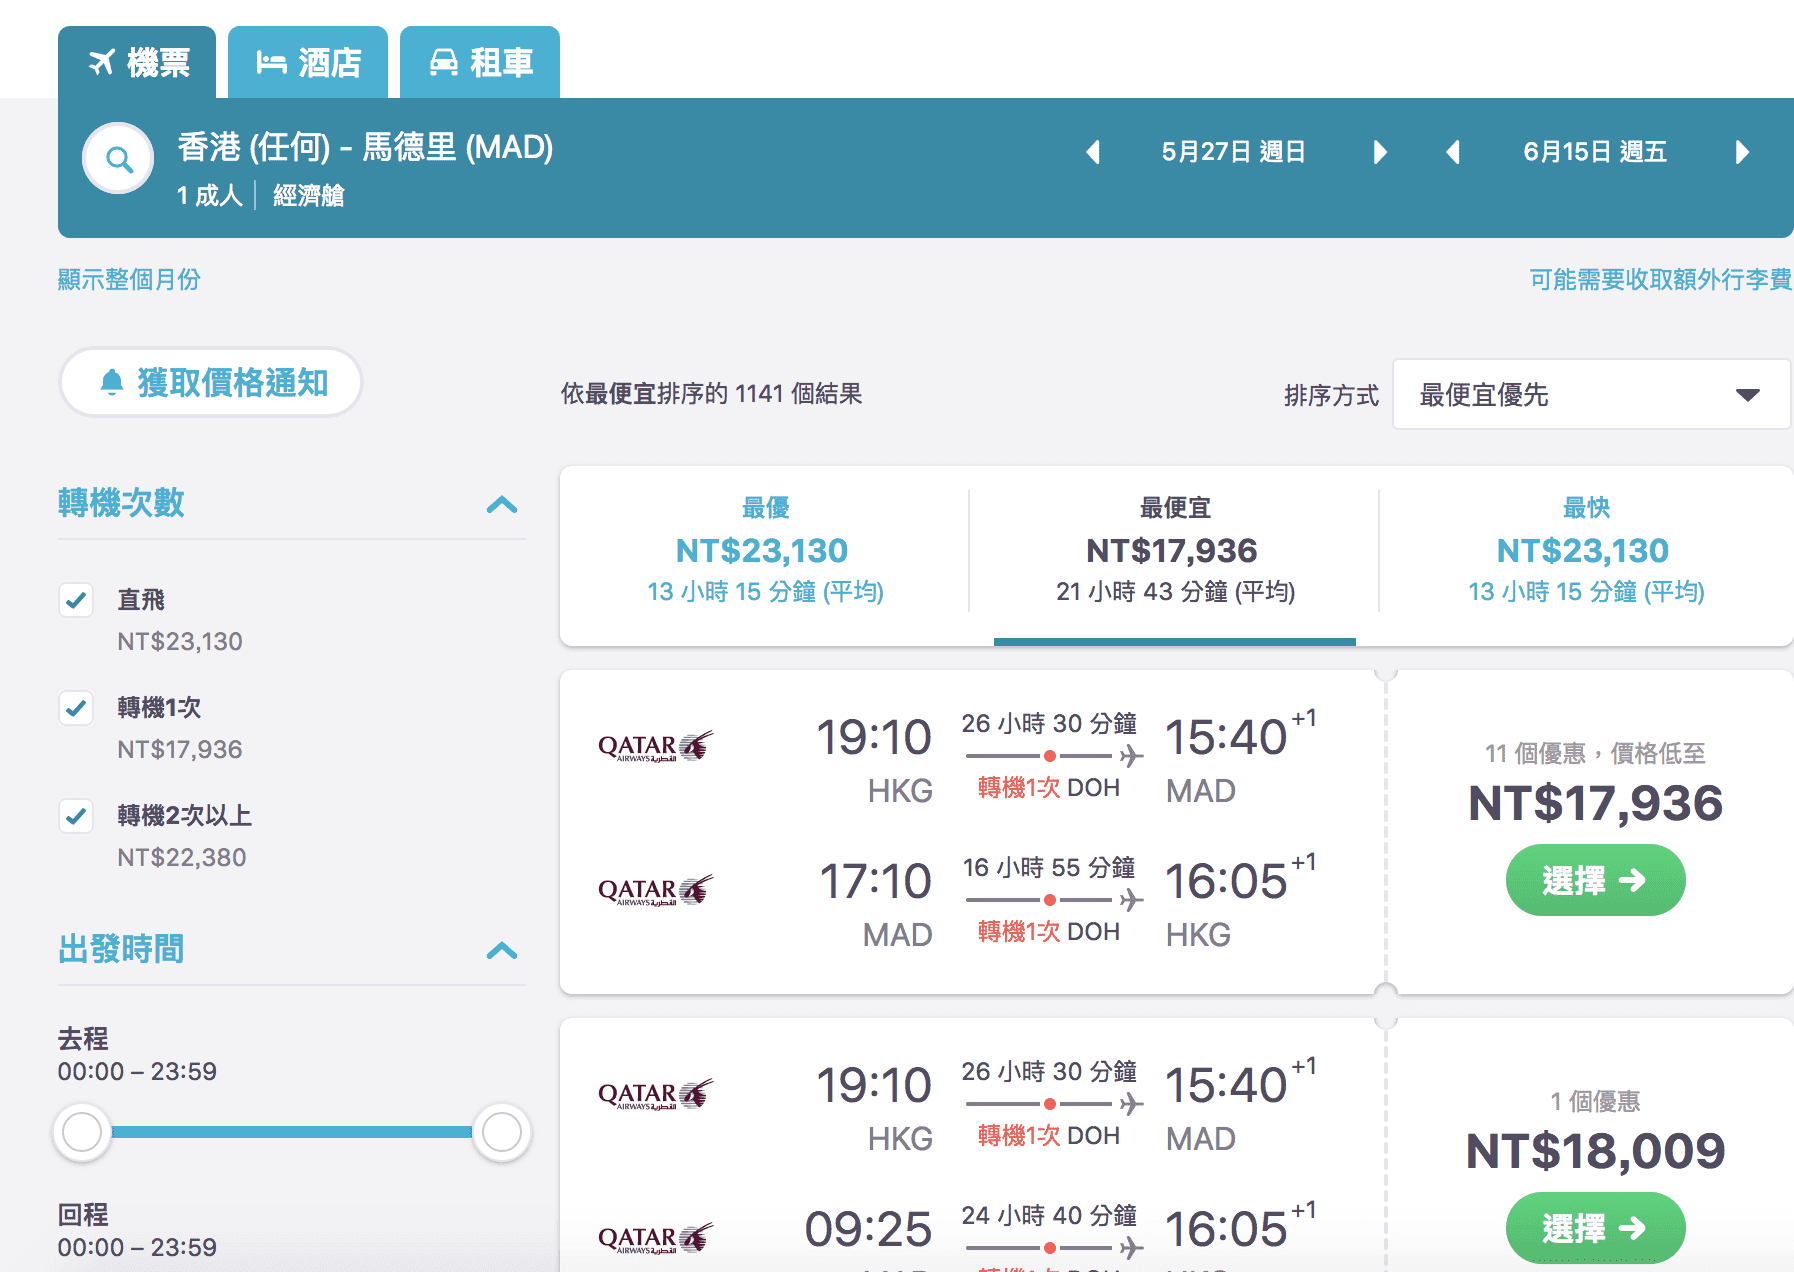
Task: Go to previous day before 6月15日
Action: [x=1454, y=152]
